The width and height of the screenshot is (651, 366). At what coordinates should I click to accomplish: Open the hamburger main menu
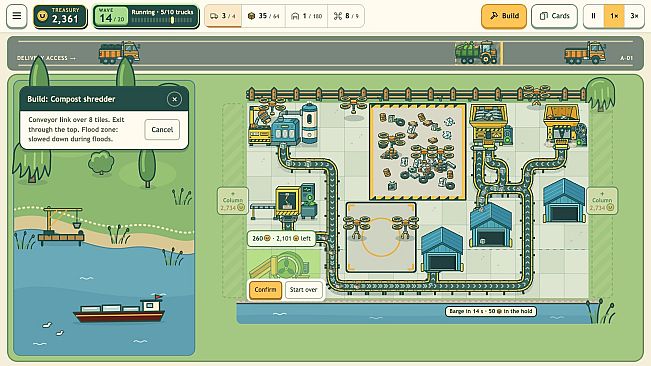tap(17, 16)
